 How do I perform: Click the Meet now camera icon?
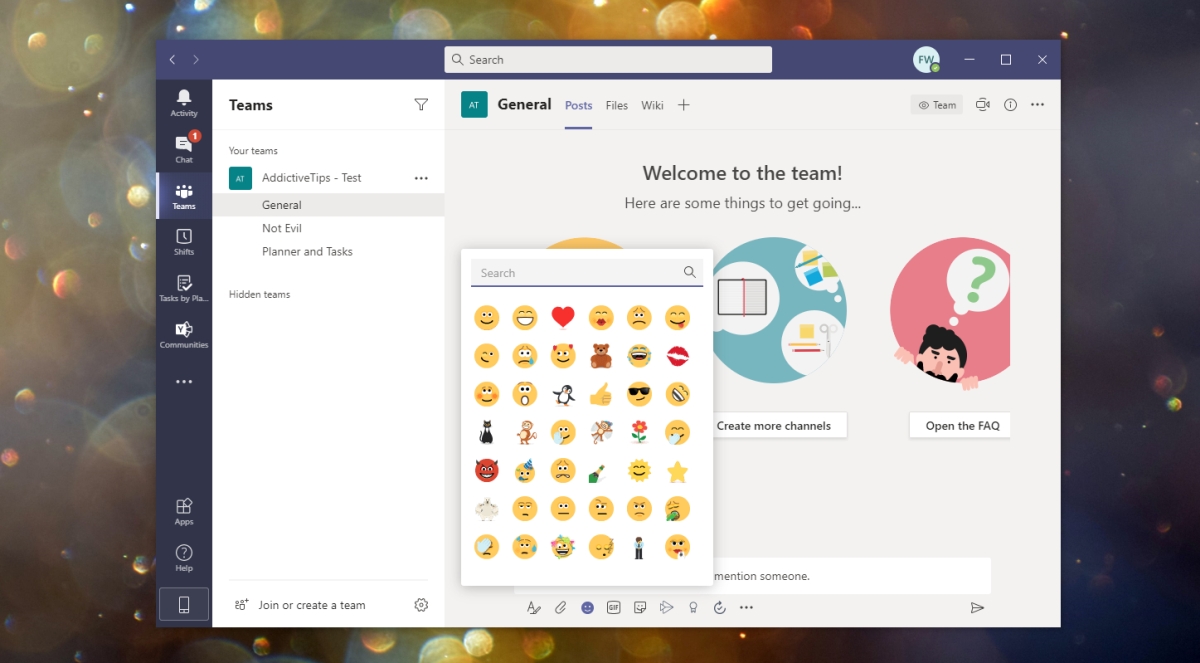(983, 105)
